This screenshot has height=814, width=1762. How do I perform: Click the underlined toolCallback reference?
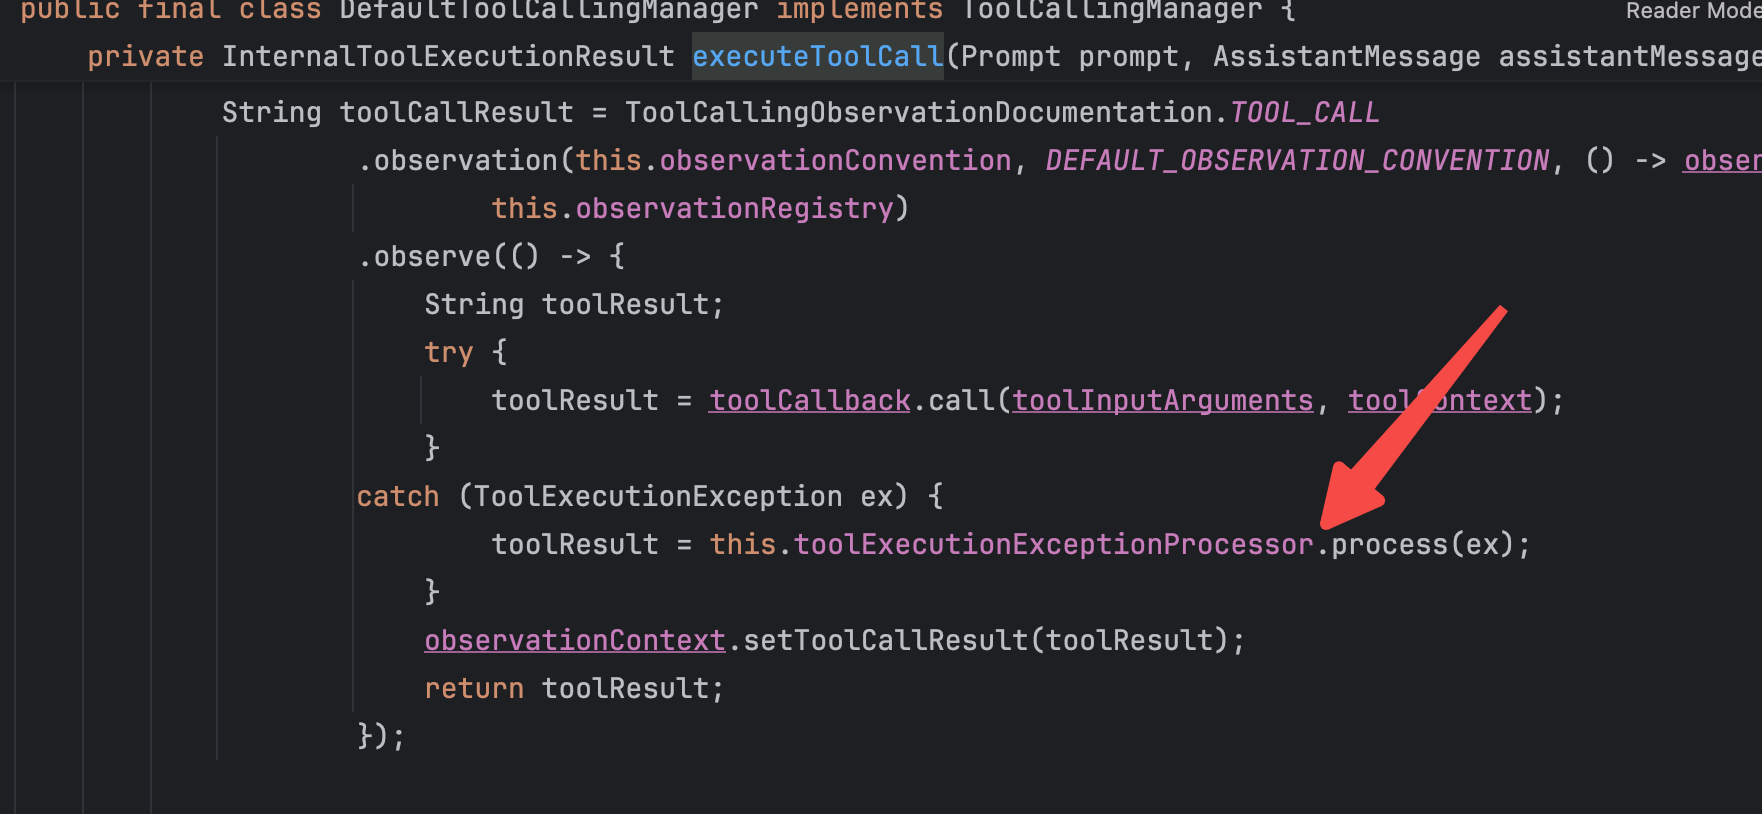click(809, 400)
